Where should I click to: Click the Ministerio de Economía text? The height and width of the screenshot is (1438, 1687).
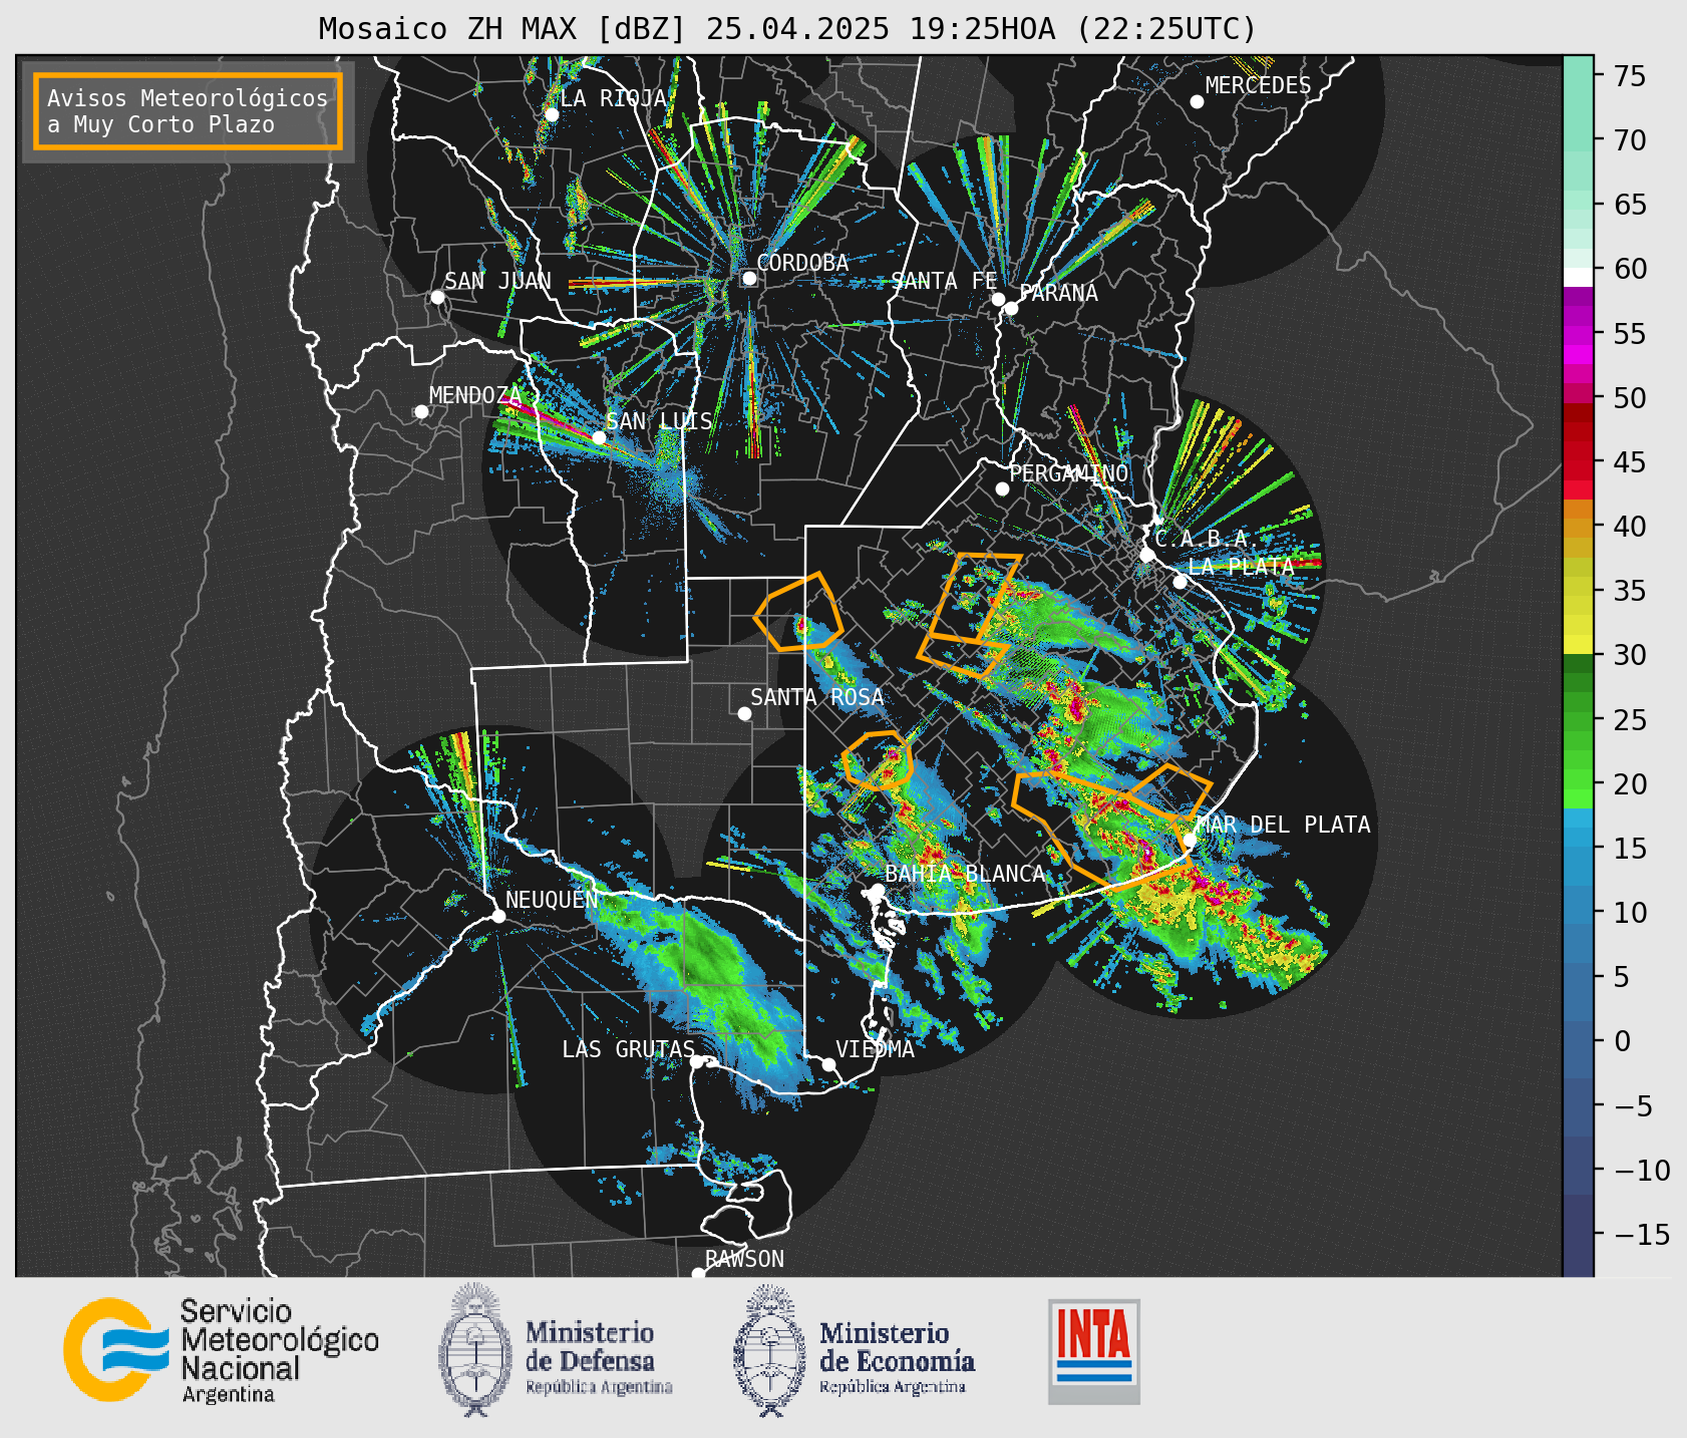pyautogui.click(x=897, y=1359)
